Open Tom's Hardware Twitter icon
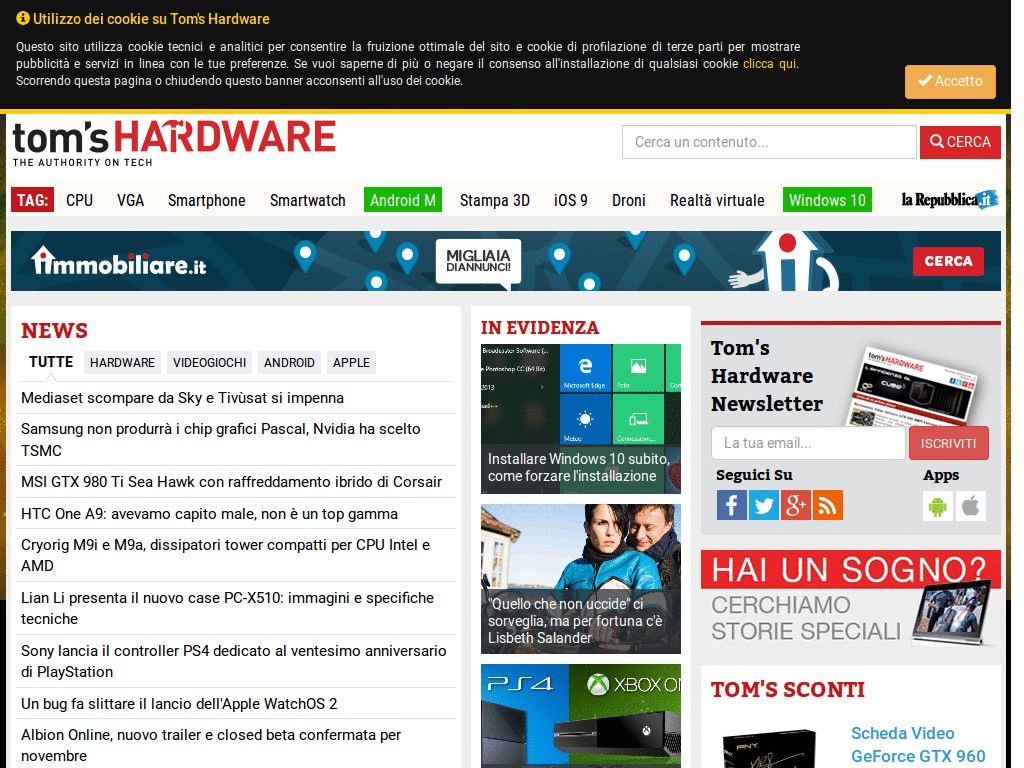Image resolution: width=1024 pixels, height=768 pixels. click(763, 505)
